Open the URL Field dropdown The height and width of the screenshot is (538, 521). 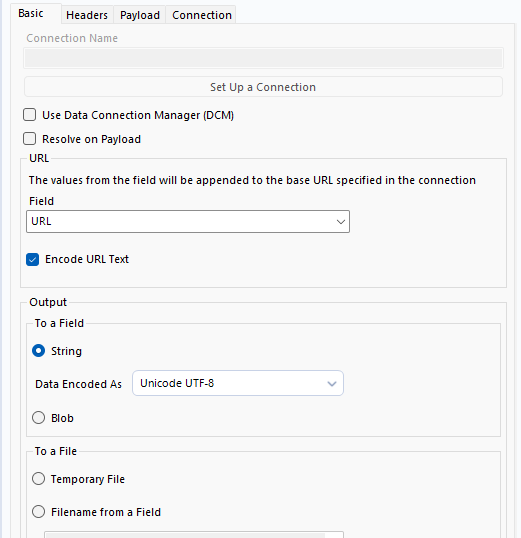188,221
